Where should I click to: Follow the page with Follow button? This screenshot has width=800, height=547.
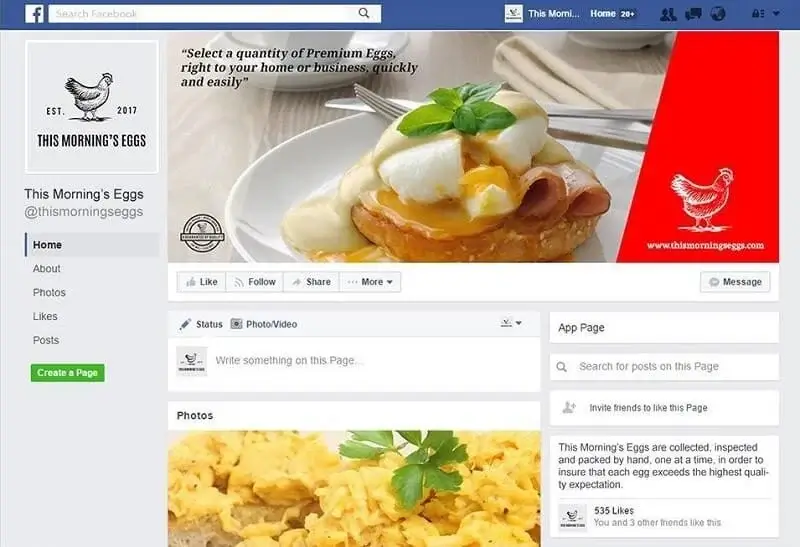pos(255,282)
